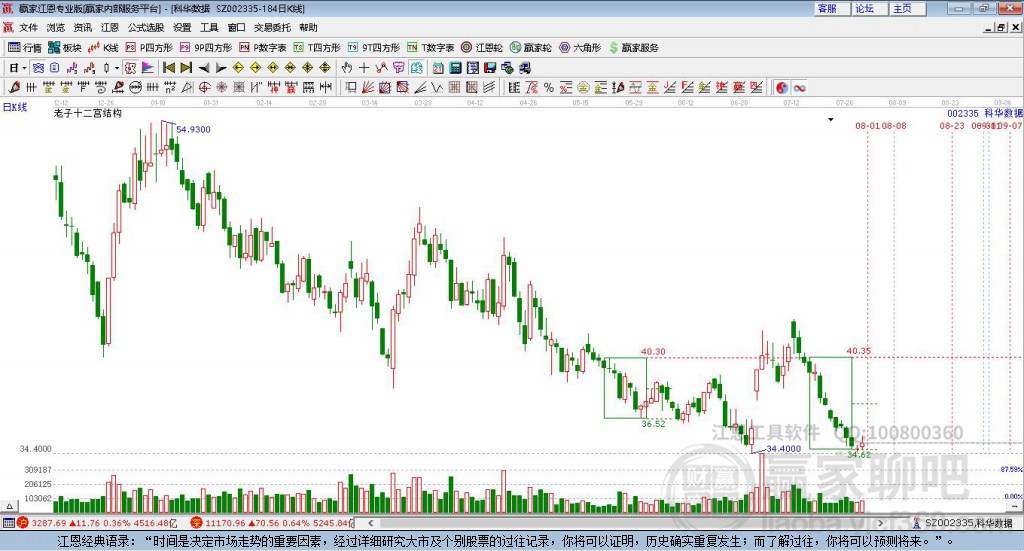Select the hand pan tool
The height and width of the screenshot is (551, 1024).
point(346,68)
